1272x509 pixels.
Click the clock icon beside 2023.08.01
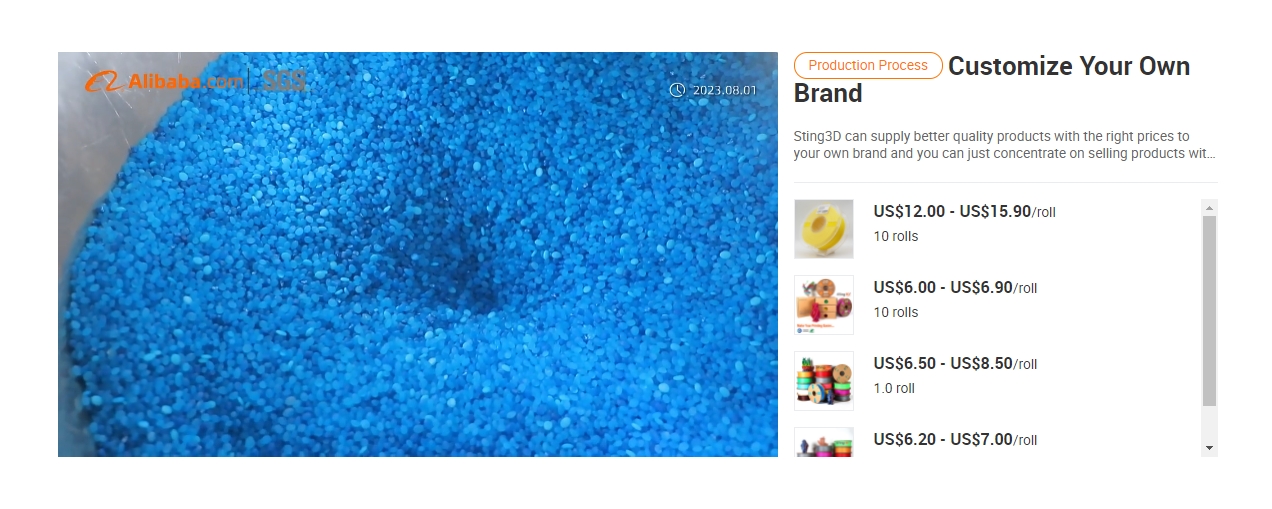(x=677, y=90)
